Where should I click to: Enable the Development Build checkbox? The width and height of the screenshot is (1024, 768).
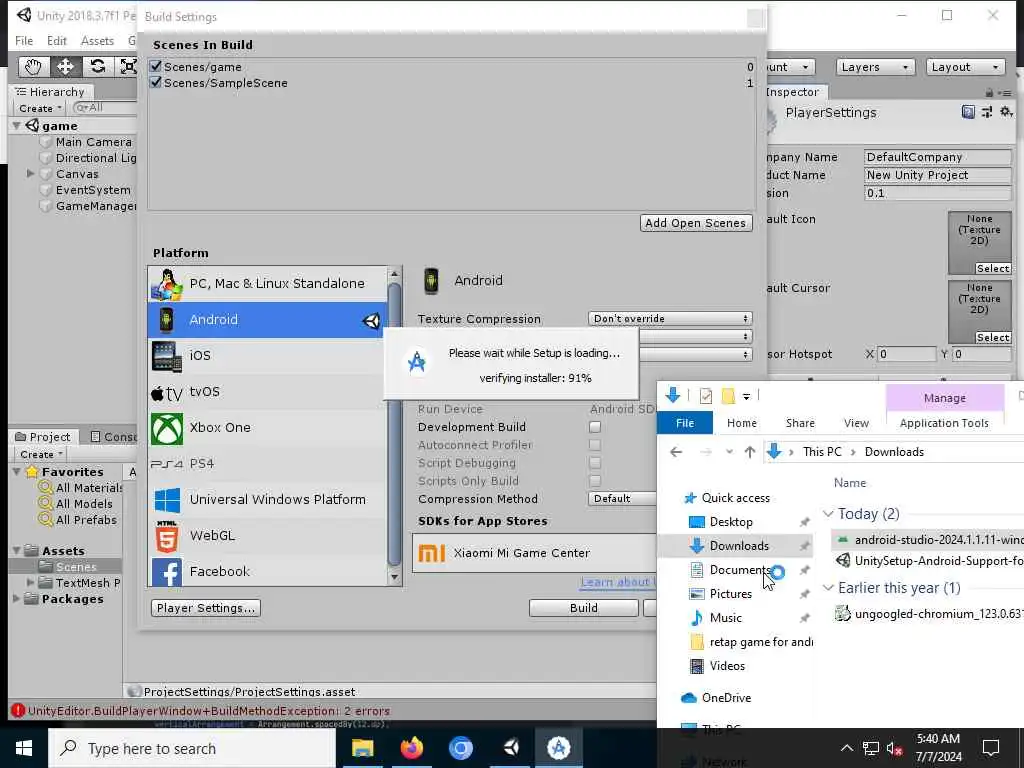pos(595,427)
